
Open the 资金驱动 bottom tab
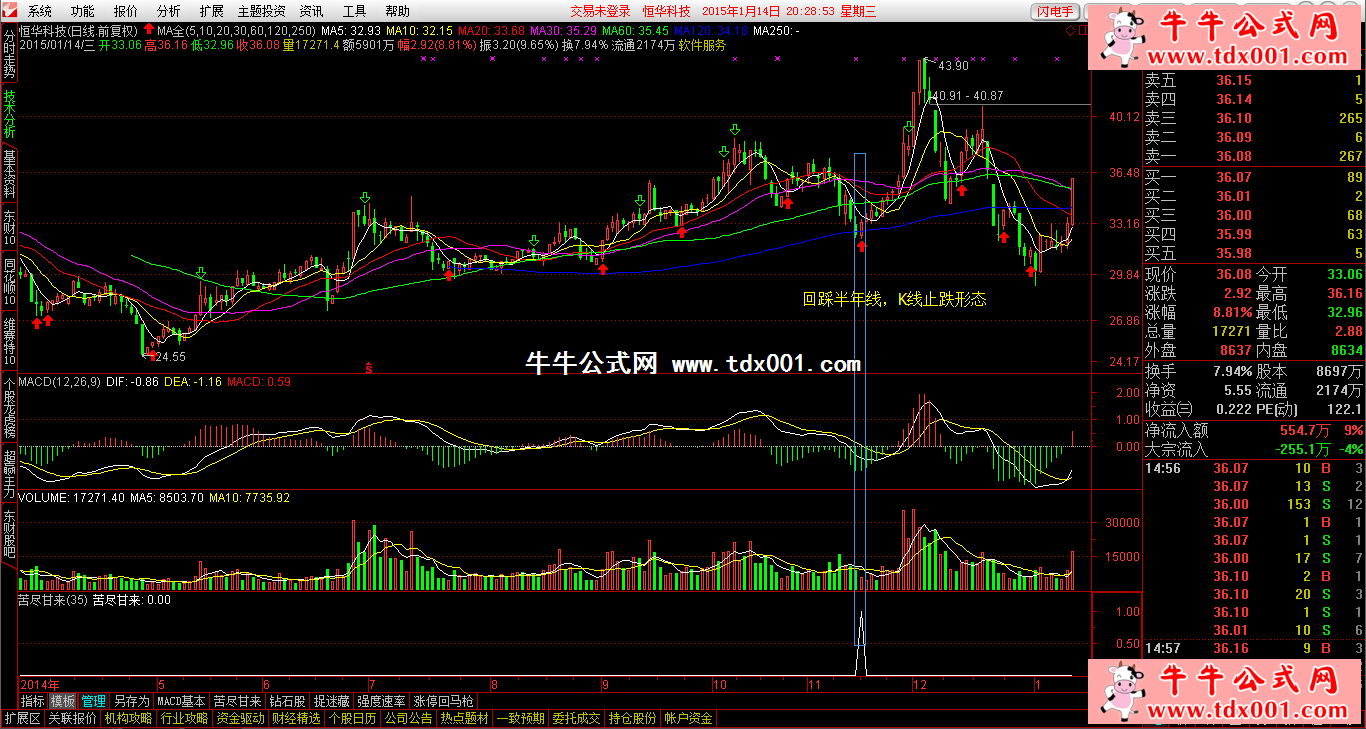coord(240,718)
